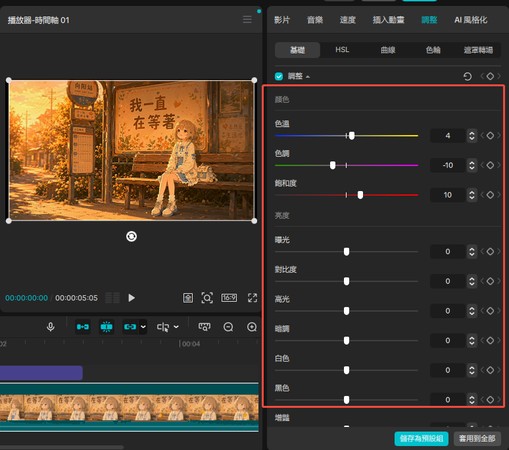Start voiceover recording with microphone icon
509x450 pixels.
coord(50,327)
